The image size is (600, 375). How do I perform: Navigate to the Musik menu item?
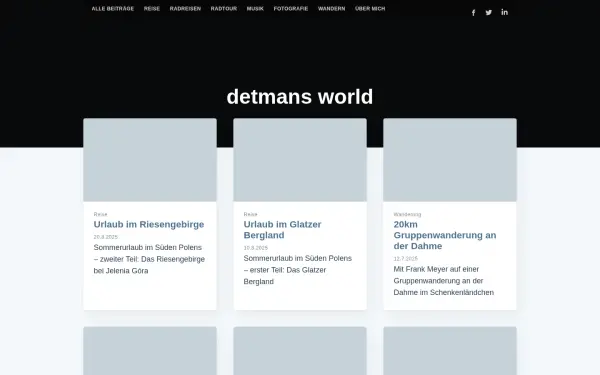pyautogui.click(x=255, y=8)
